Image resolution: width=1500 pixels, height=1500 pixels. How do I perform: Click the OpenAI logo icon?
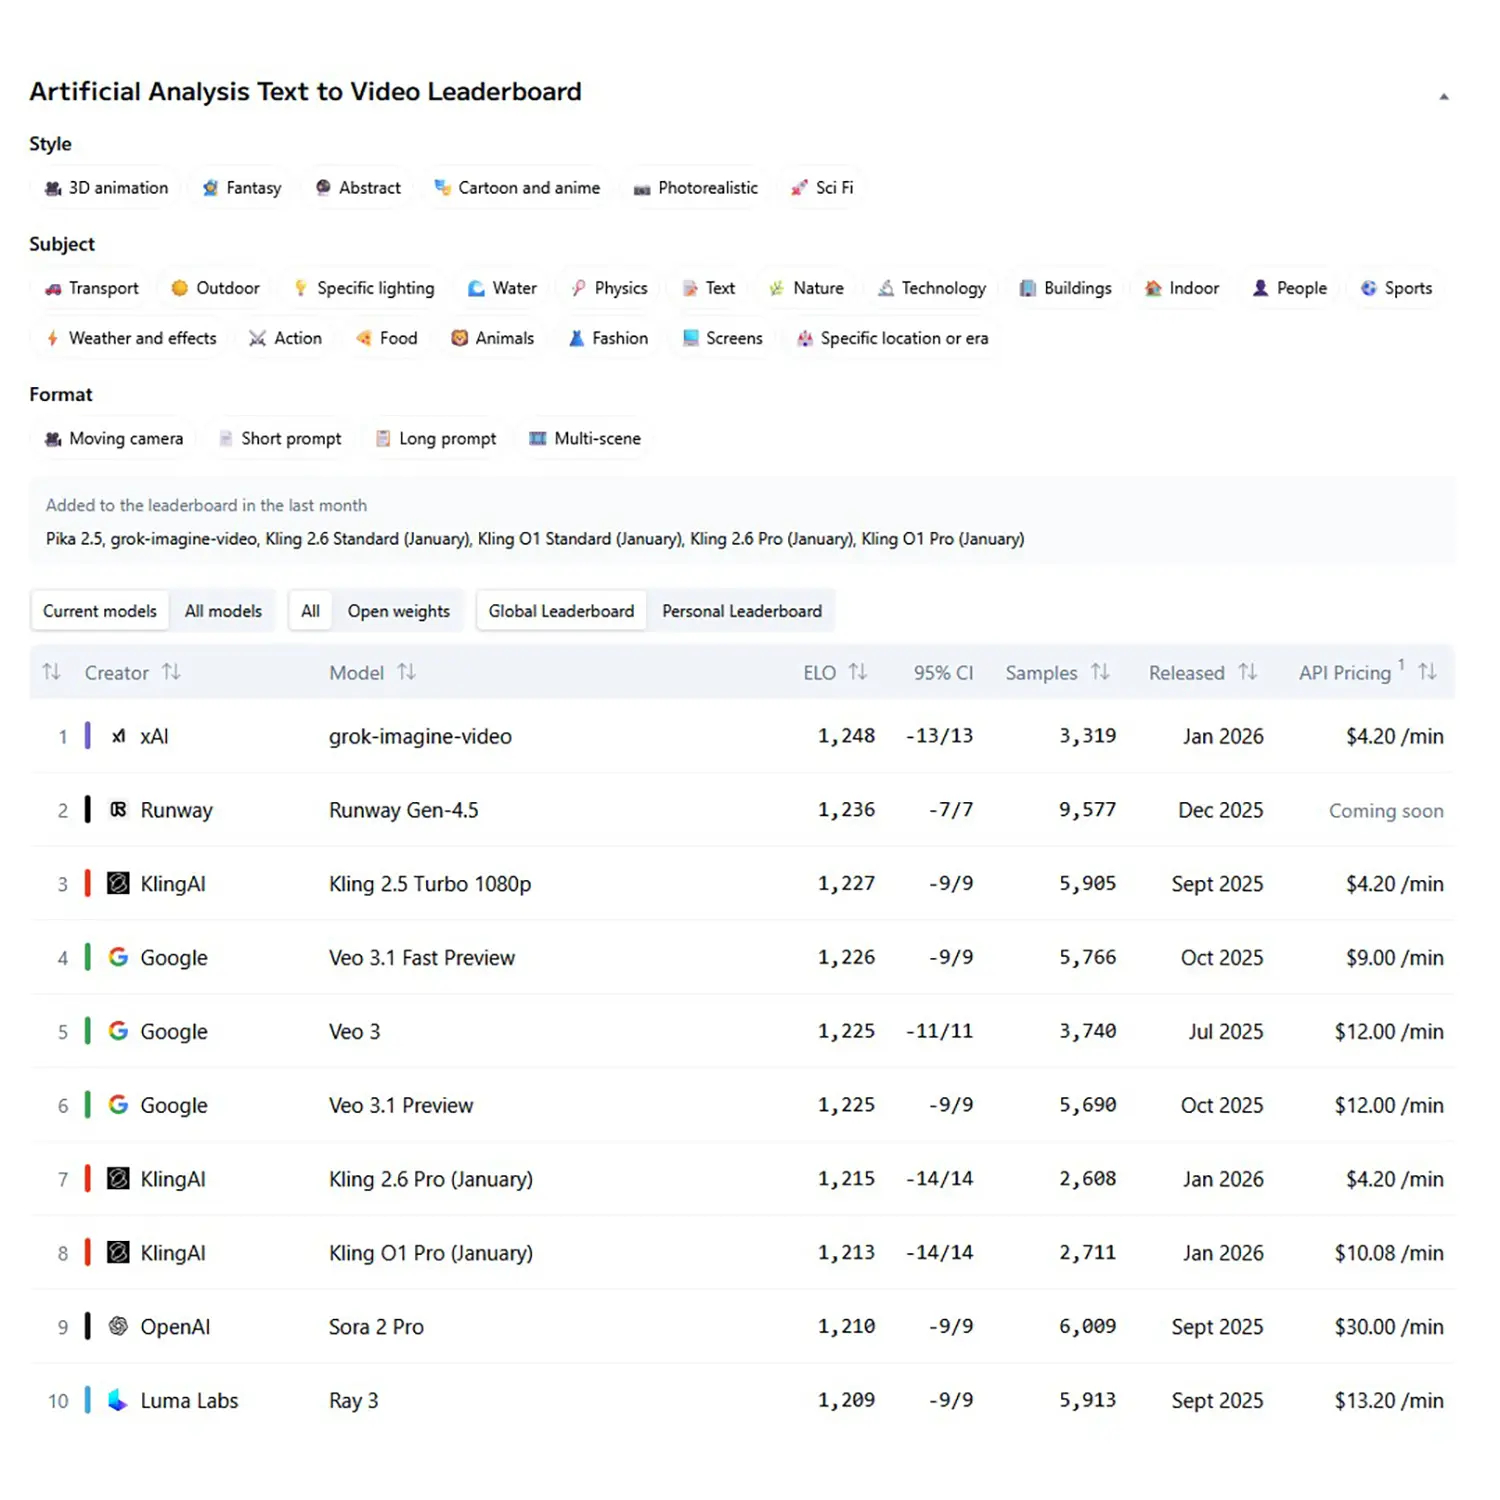118,1326
